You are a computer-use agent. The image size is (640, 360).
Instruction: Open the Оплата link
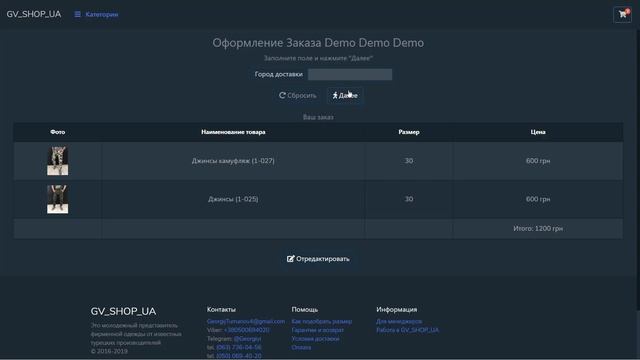click(x=301, y=347)
